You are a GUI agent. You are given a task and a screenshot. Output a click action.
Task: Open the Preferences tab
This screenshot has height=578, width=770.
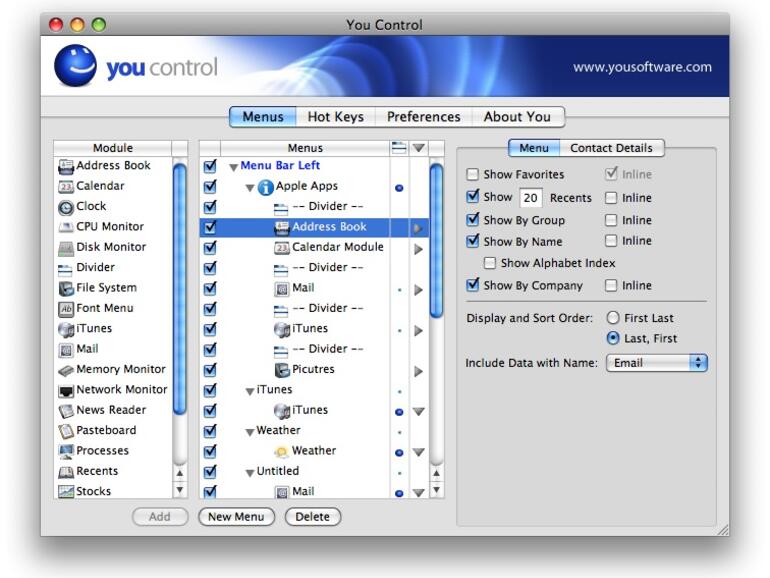pyautogui.click(x=423, y=117)
